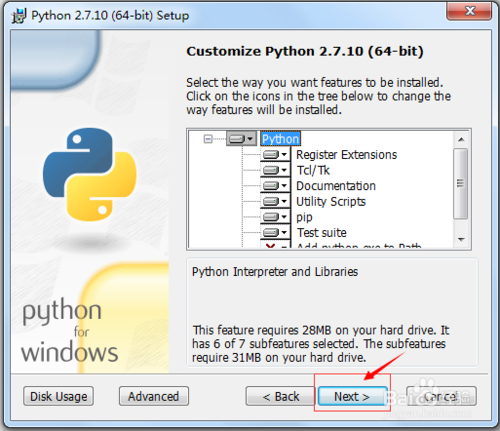Select the Python tree item
The image size is (500, 431).
[280, 139]
